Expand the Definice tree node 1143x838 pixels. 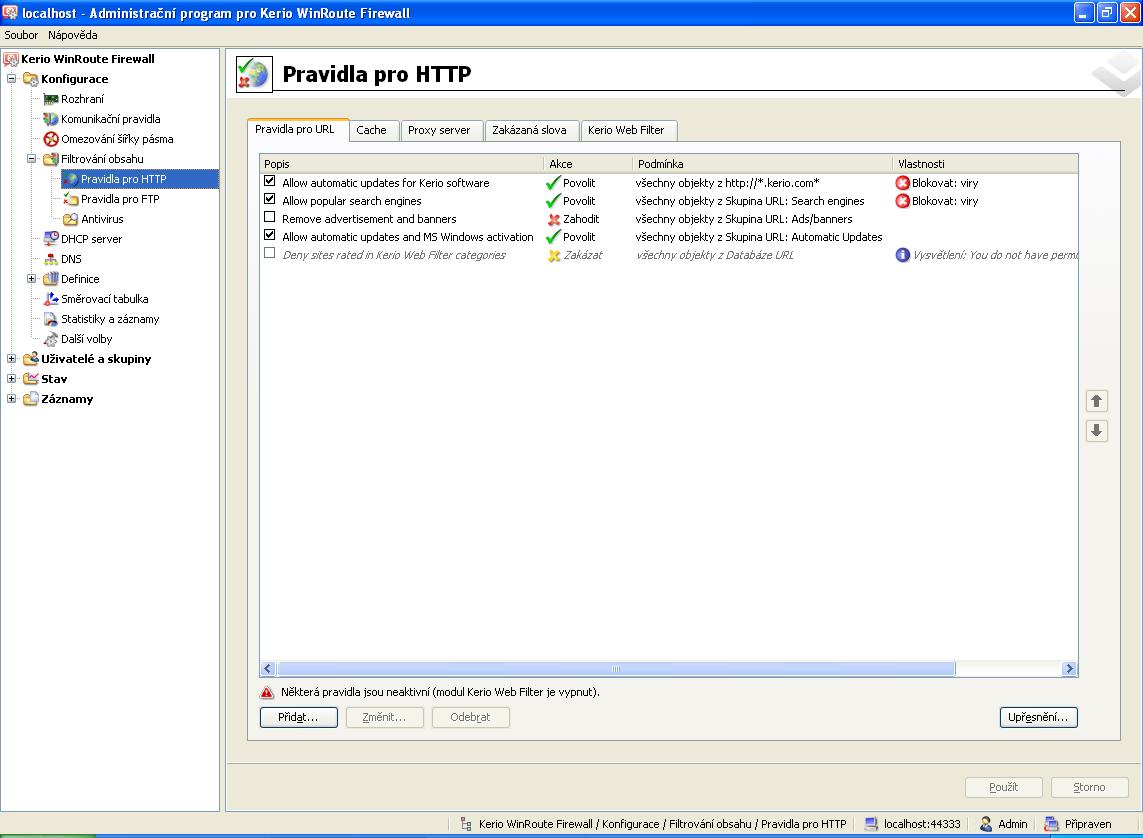(x=31, y=278)
